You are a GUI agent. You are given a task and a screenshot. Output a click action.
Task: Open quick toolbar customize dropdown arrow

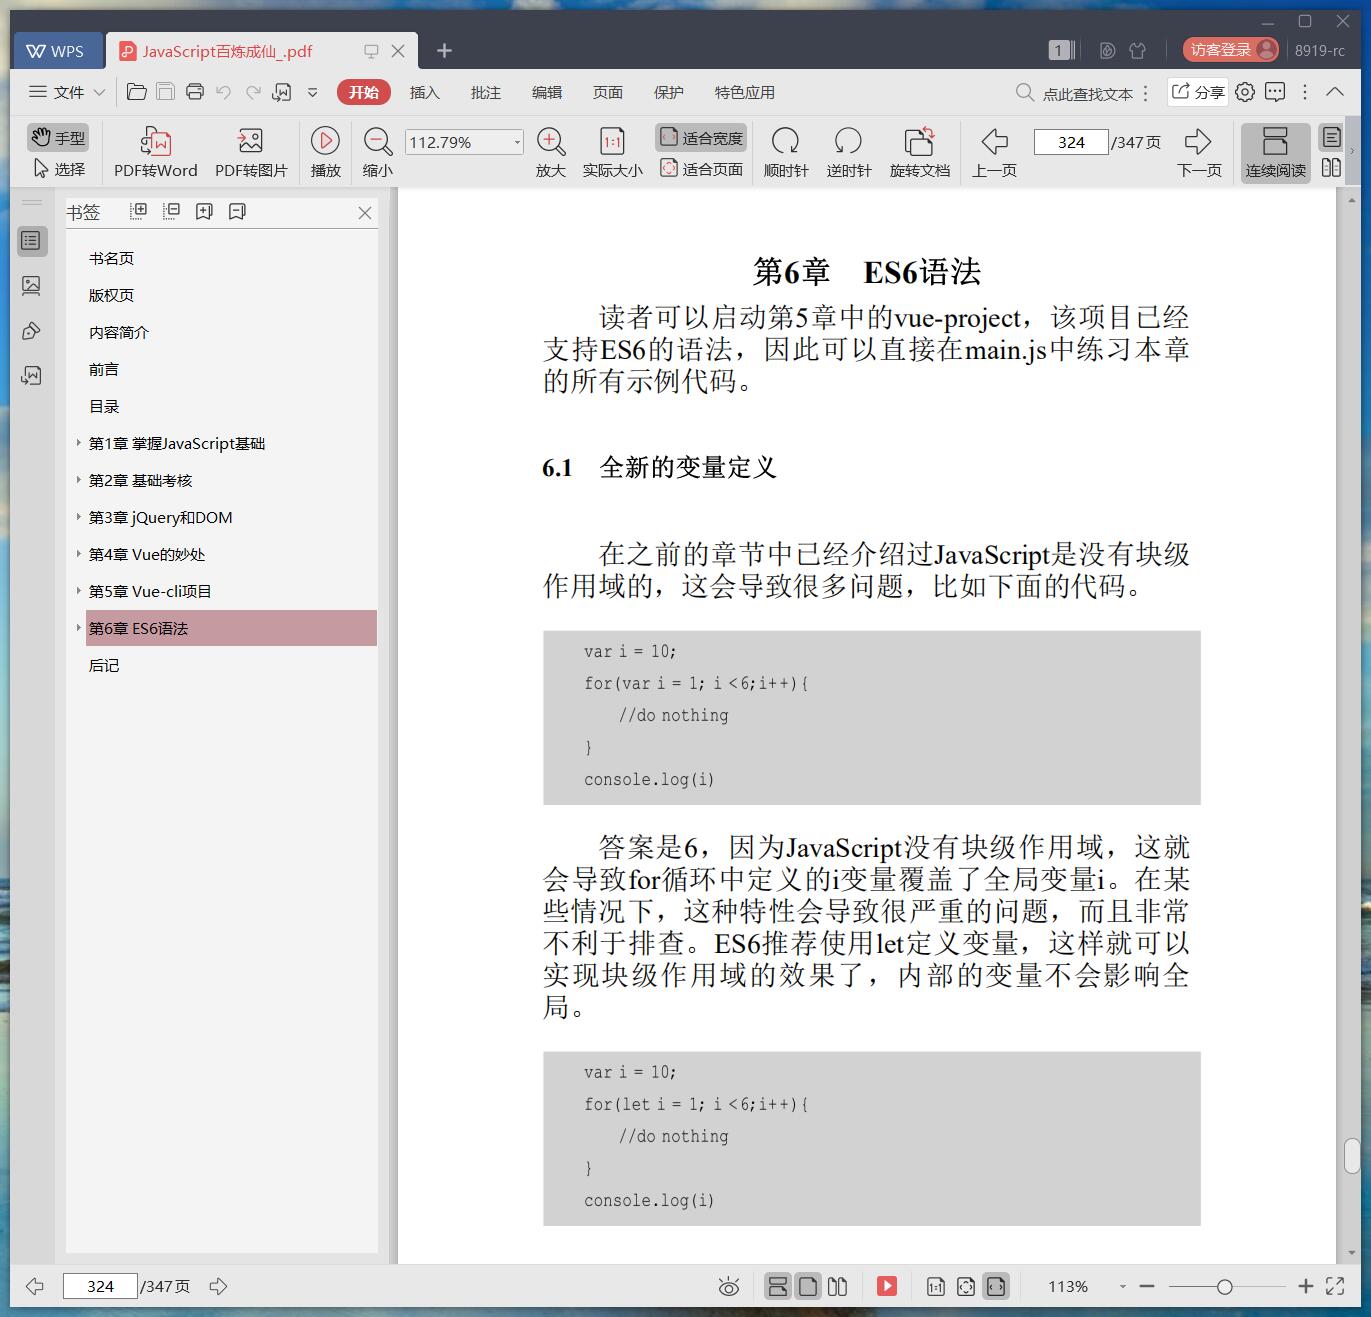312,92
